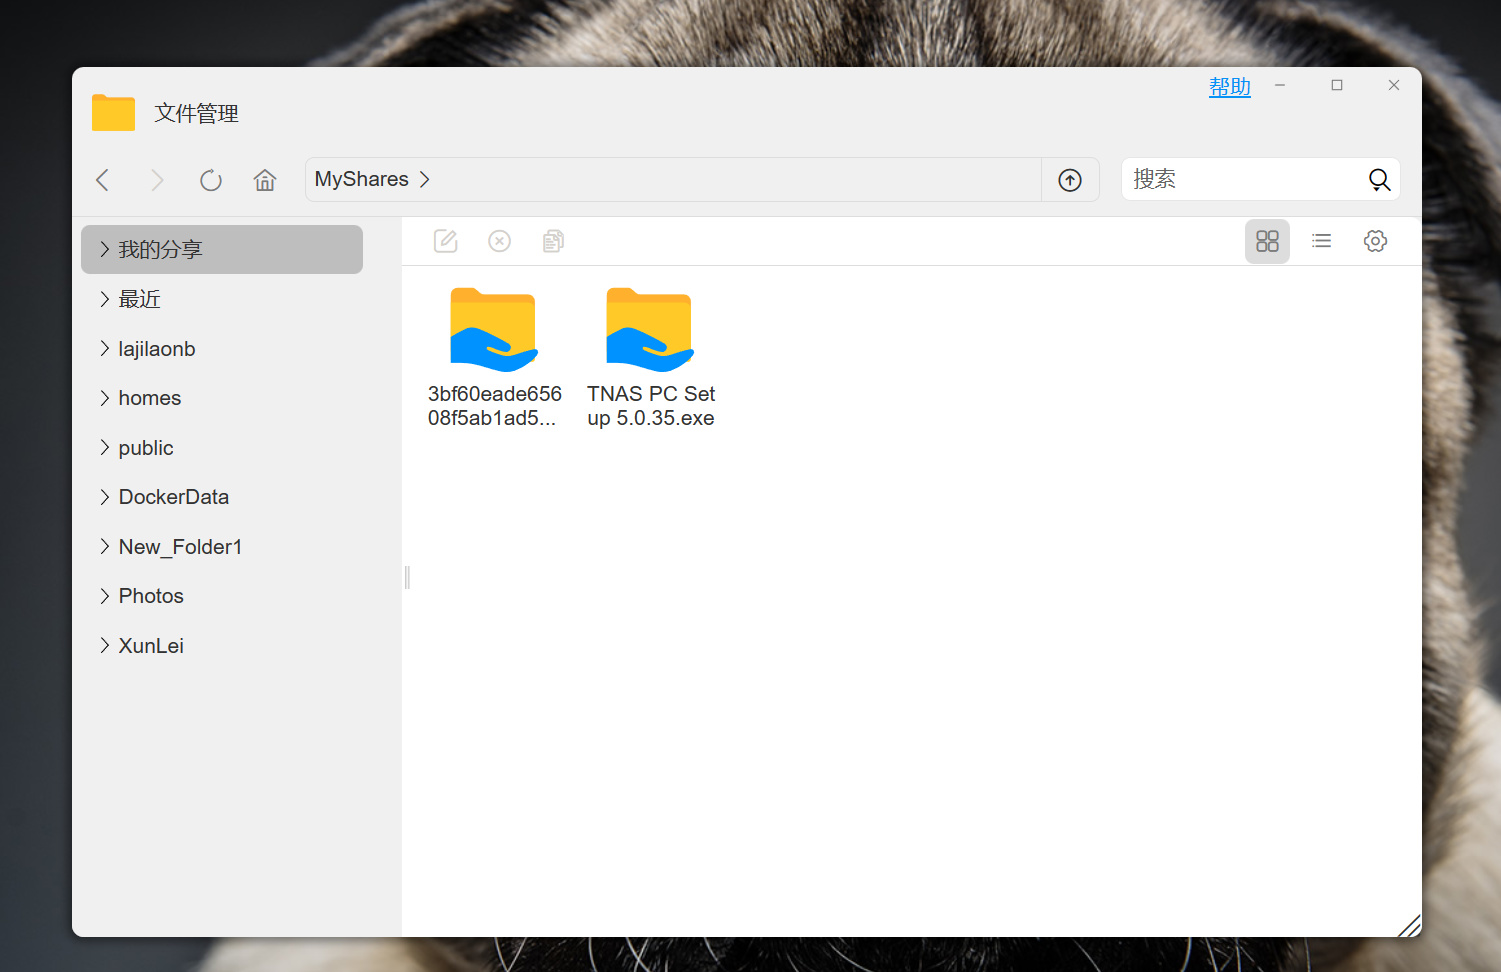Close the 文件管理 window
Screen dimensions: 1501x972
1394,86
